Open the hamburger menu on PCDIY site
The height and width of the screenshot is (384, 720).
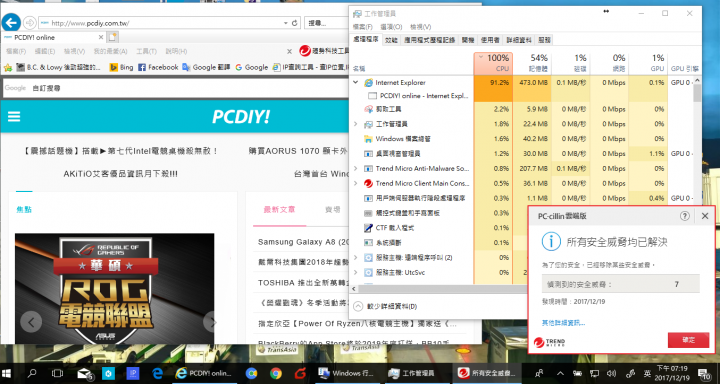pyautogui.click(x=14, y=117)
